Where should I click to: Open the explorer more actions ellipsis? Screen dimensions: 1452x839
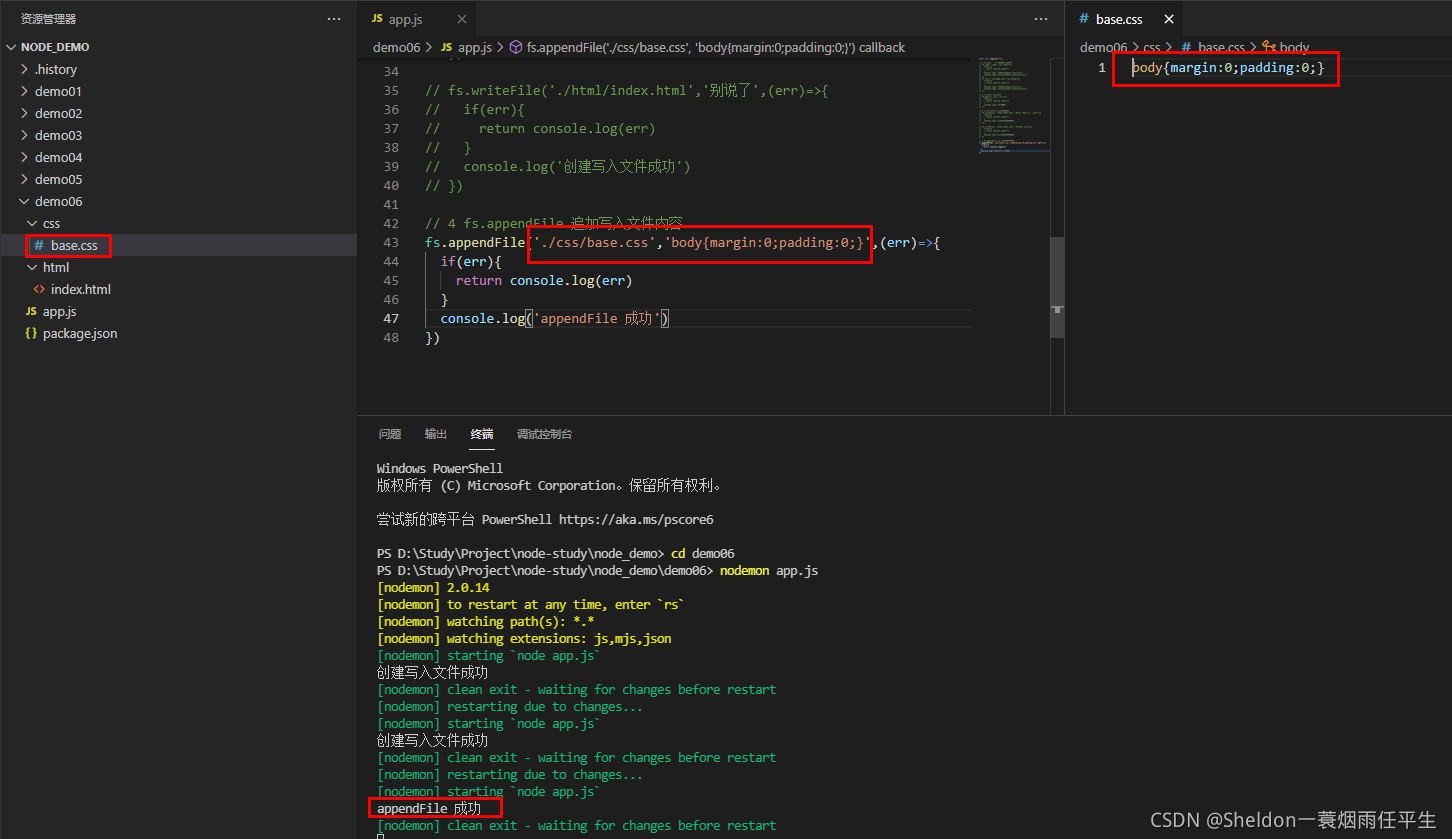[x=334, y=19]
